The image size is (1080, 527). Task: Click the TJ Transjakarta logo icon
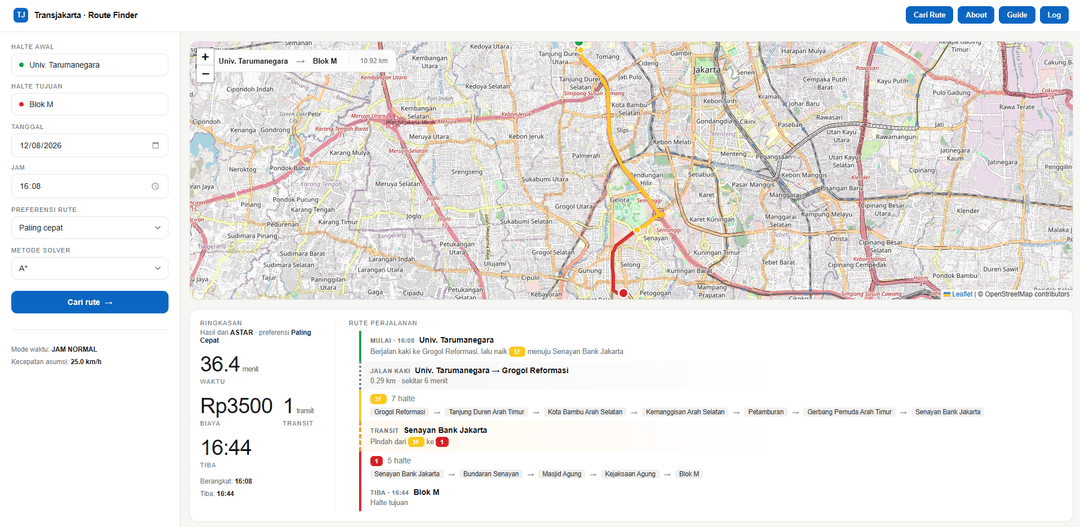(x=21, y=14)
